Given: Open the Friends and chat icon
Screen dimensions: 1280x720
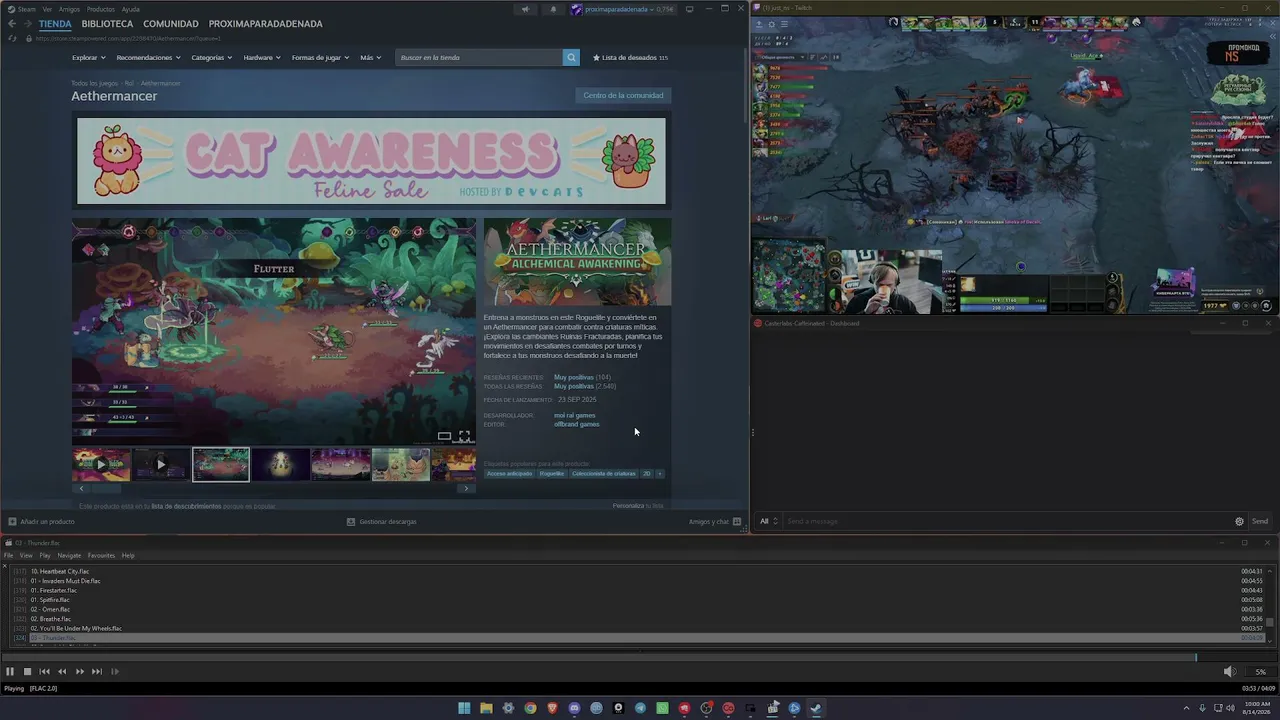Looking at the screenshot, I should click(737, 521).
